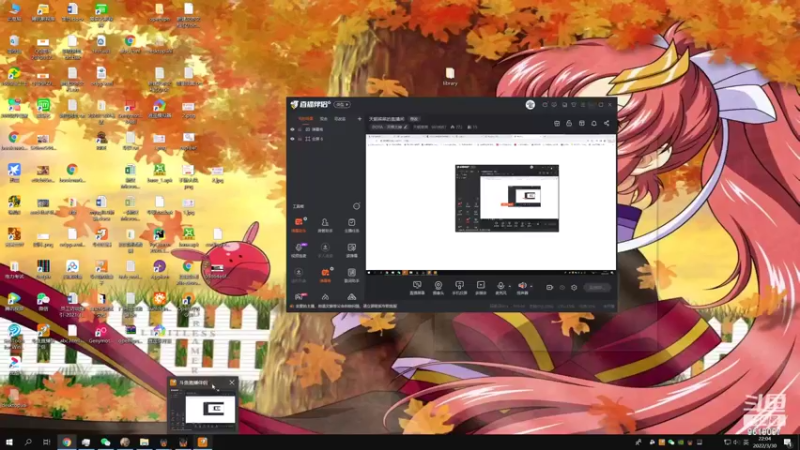Open WeChat from the taskbar
Viewport: 800px width, 450px height.
[106, 442]
